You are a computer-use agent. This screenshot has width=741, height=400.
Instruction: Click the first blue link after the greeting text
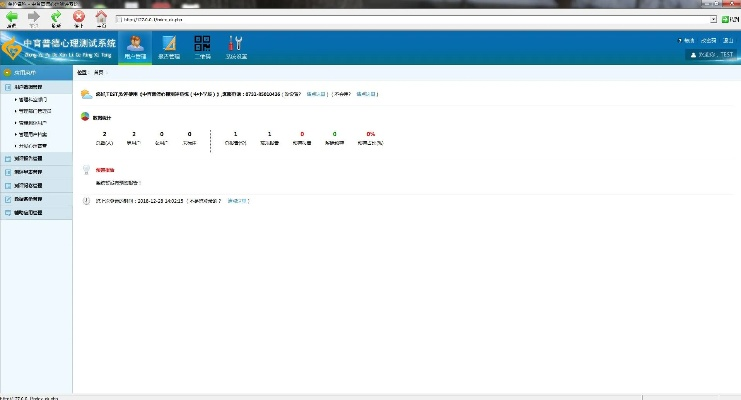315,93
